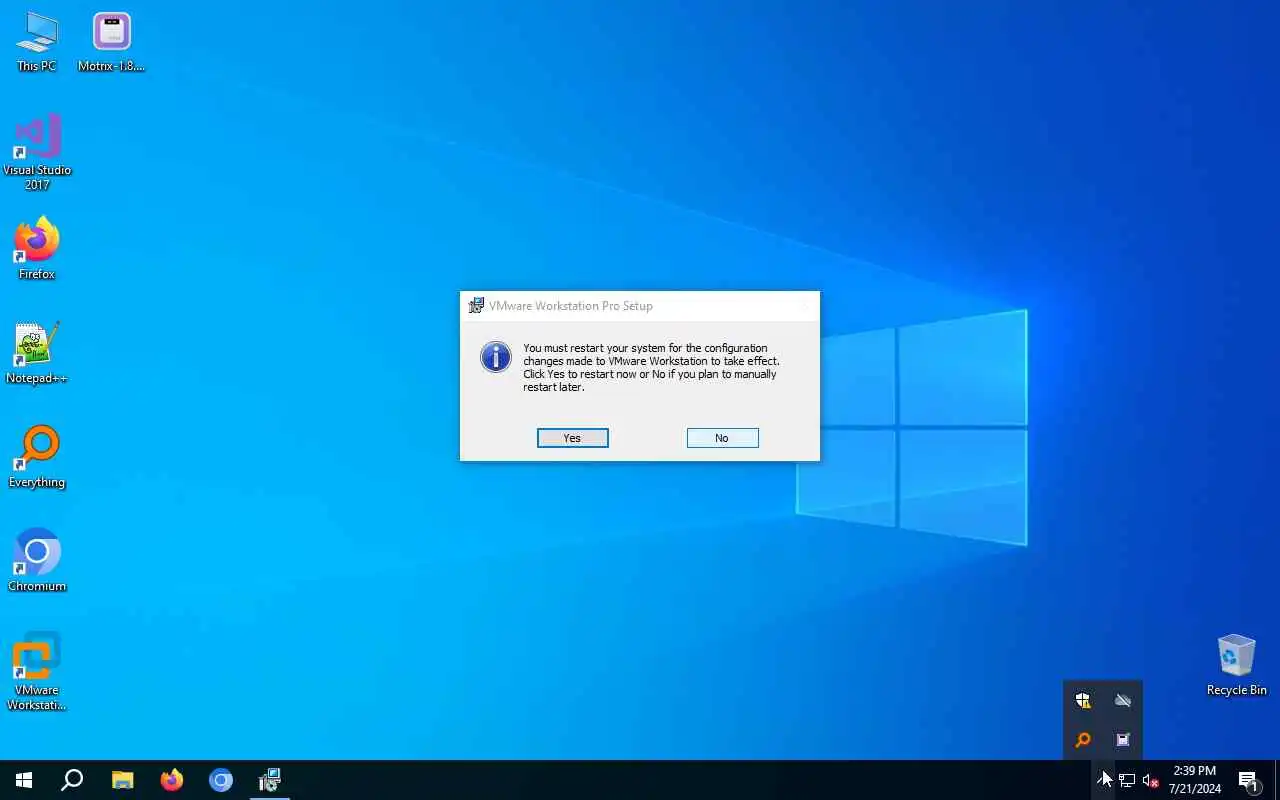This screenshot has width=1280, height=800.
Task: Open the muted volume tray icon
Action: pos(1151,780)
